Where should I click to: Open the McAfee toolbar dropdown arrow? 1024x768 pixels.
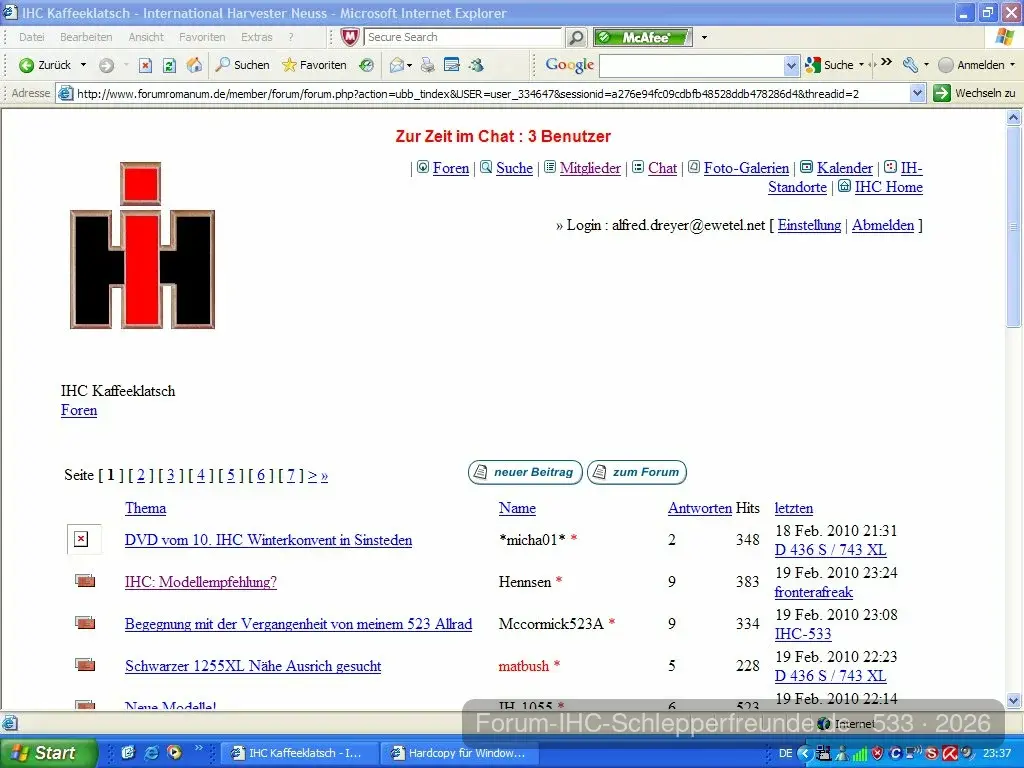(704, 37)
